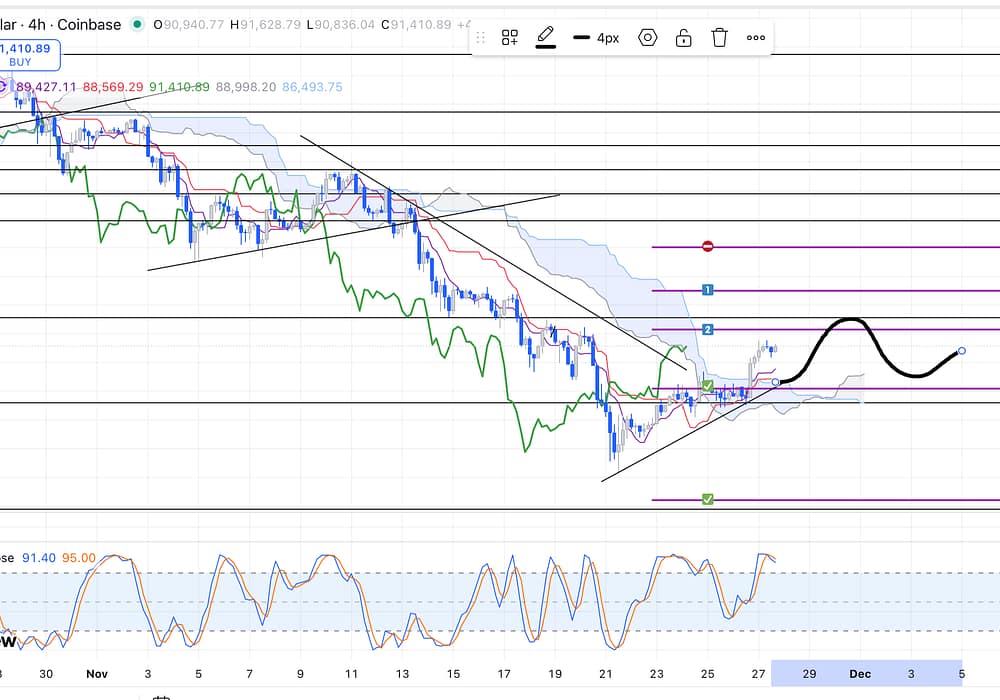
Task: Select the red stop marker on purple line
Action: point(708,246)
